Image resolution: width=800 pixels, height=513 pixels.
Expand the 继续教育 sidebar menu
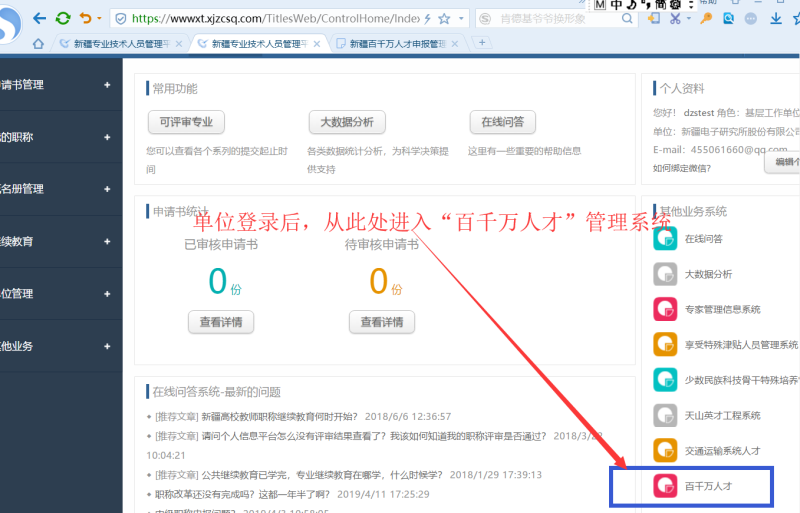click(107, 241)
